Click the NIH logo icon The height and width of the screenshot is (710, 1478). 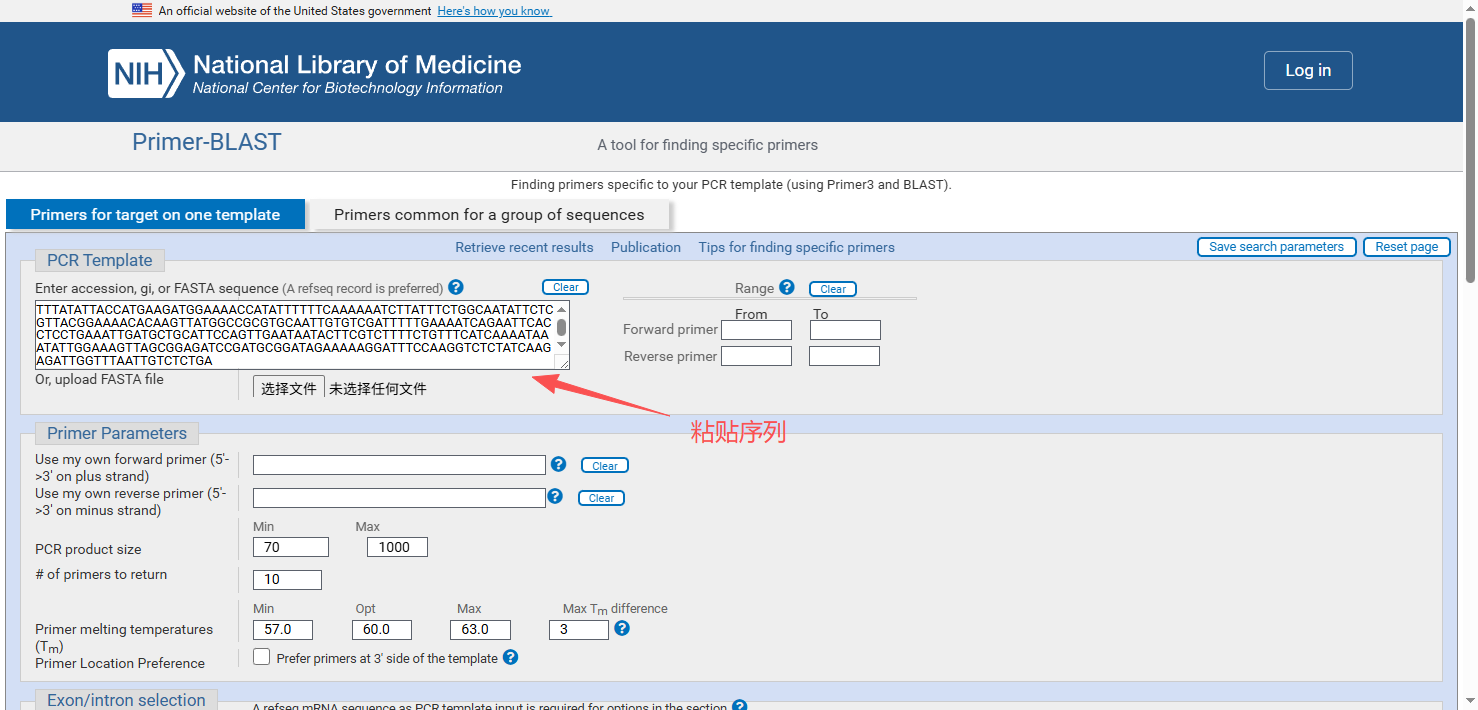tap(146, 73)
